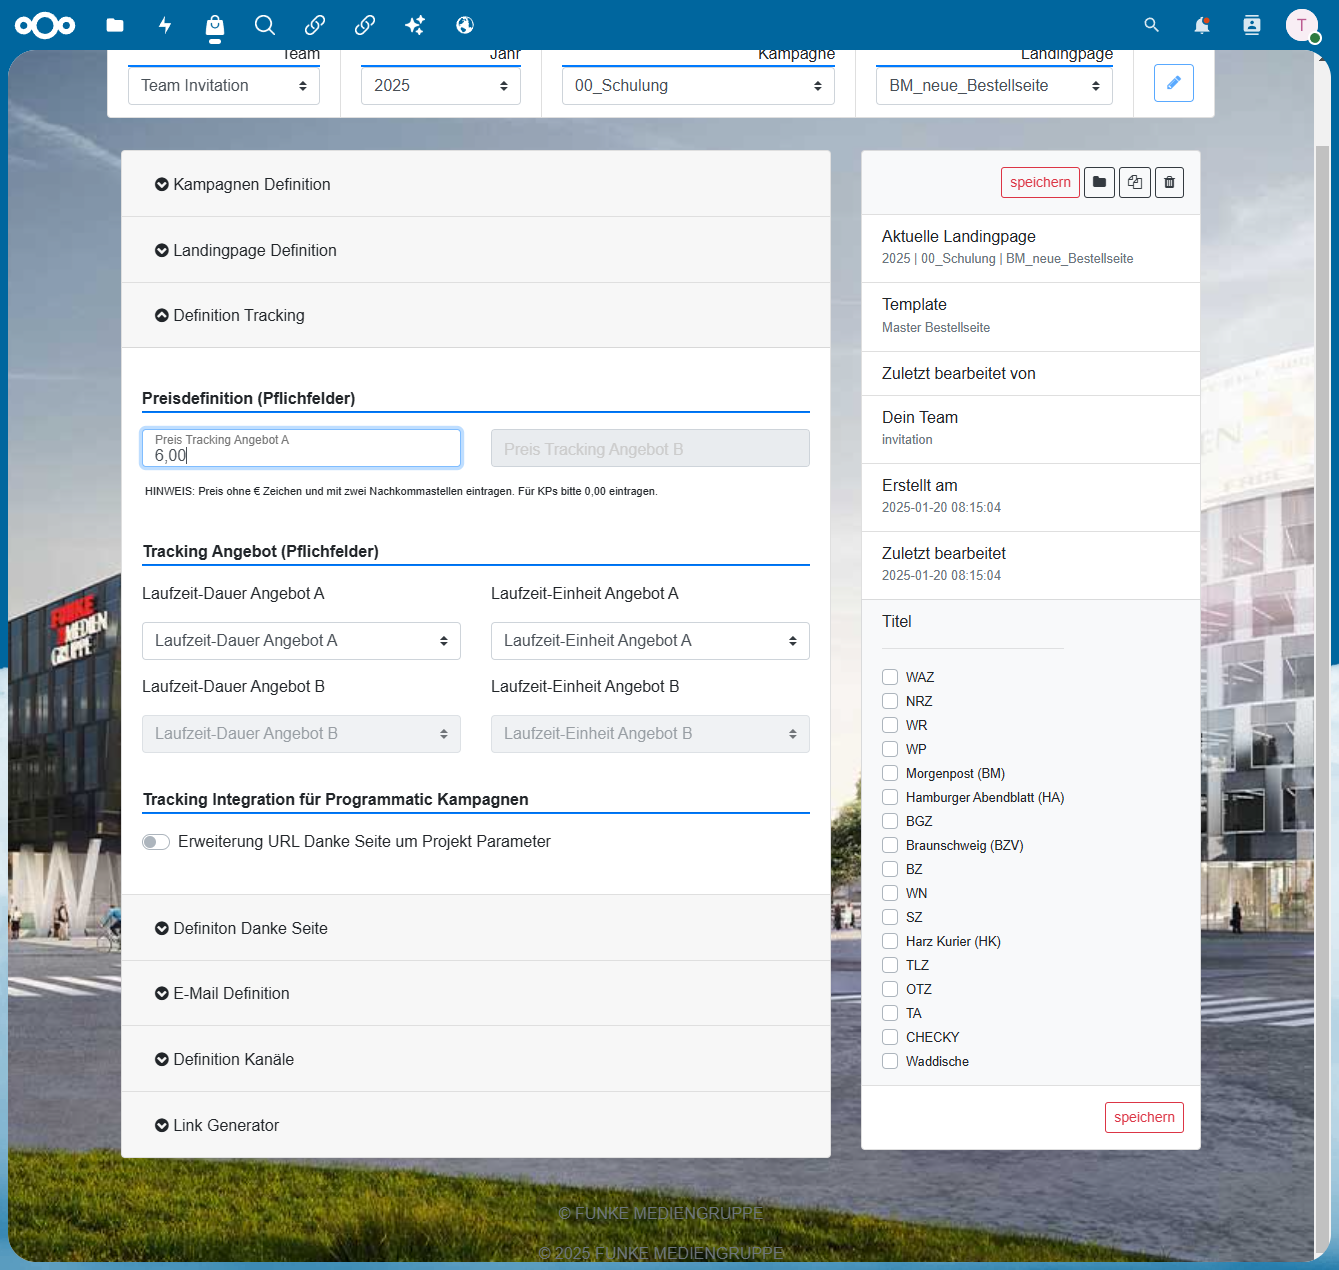Click the page's vertical scrollbar
Screen dimensions: 1339x1270
click(1322, 700)
